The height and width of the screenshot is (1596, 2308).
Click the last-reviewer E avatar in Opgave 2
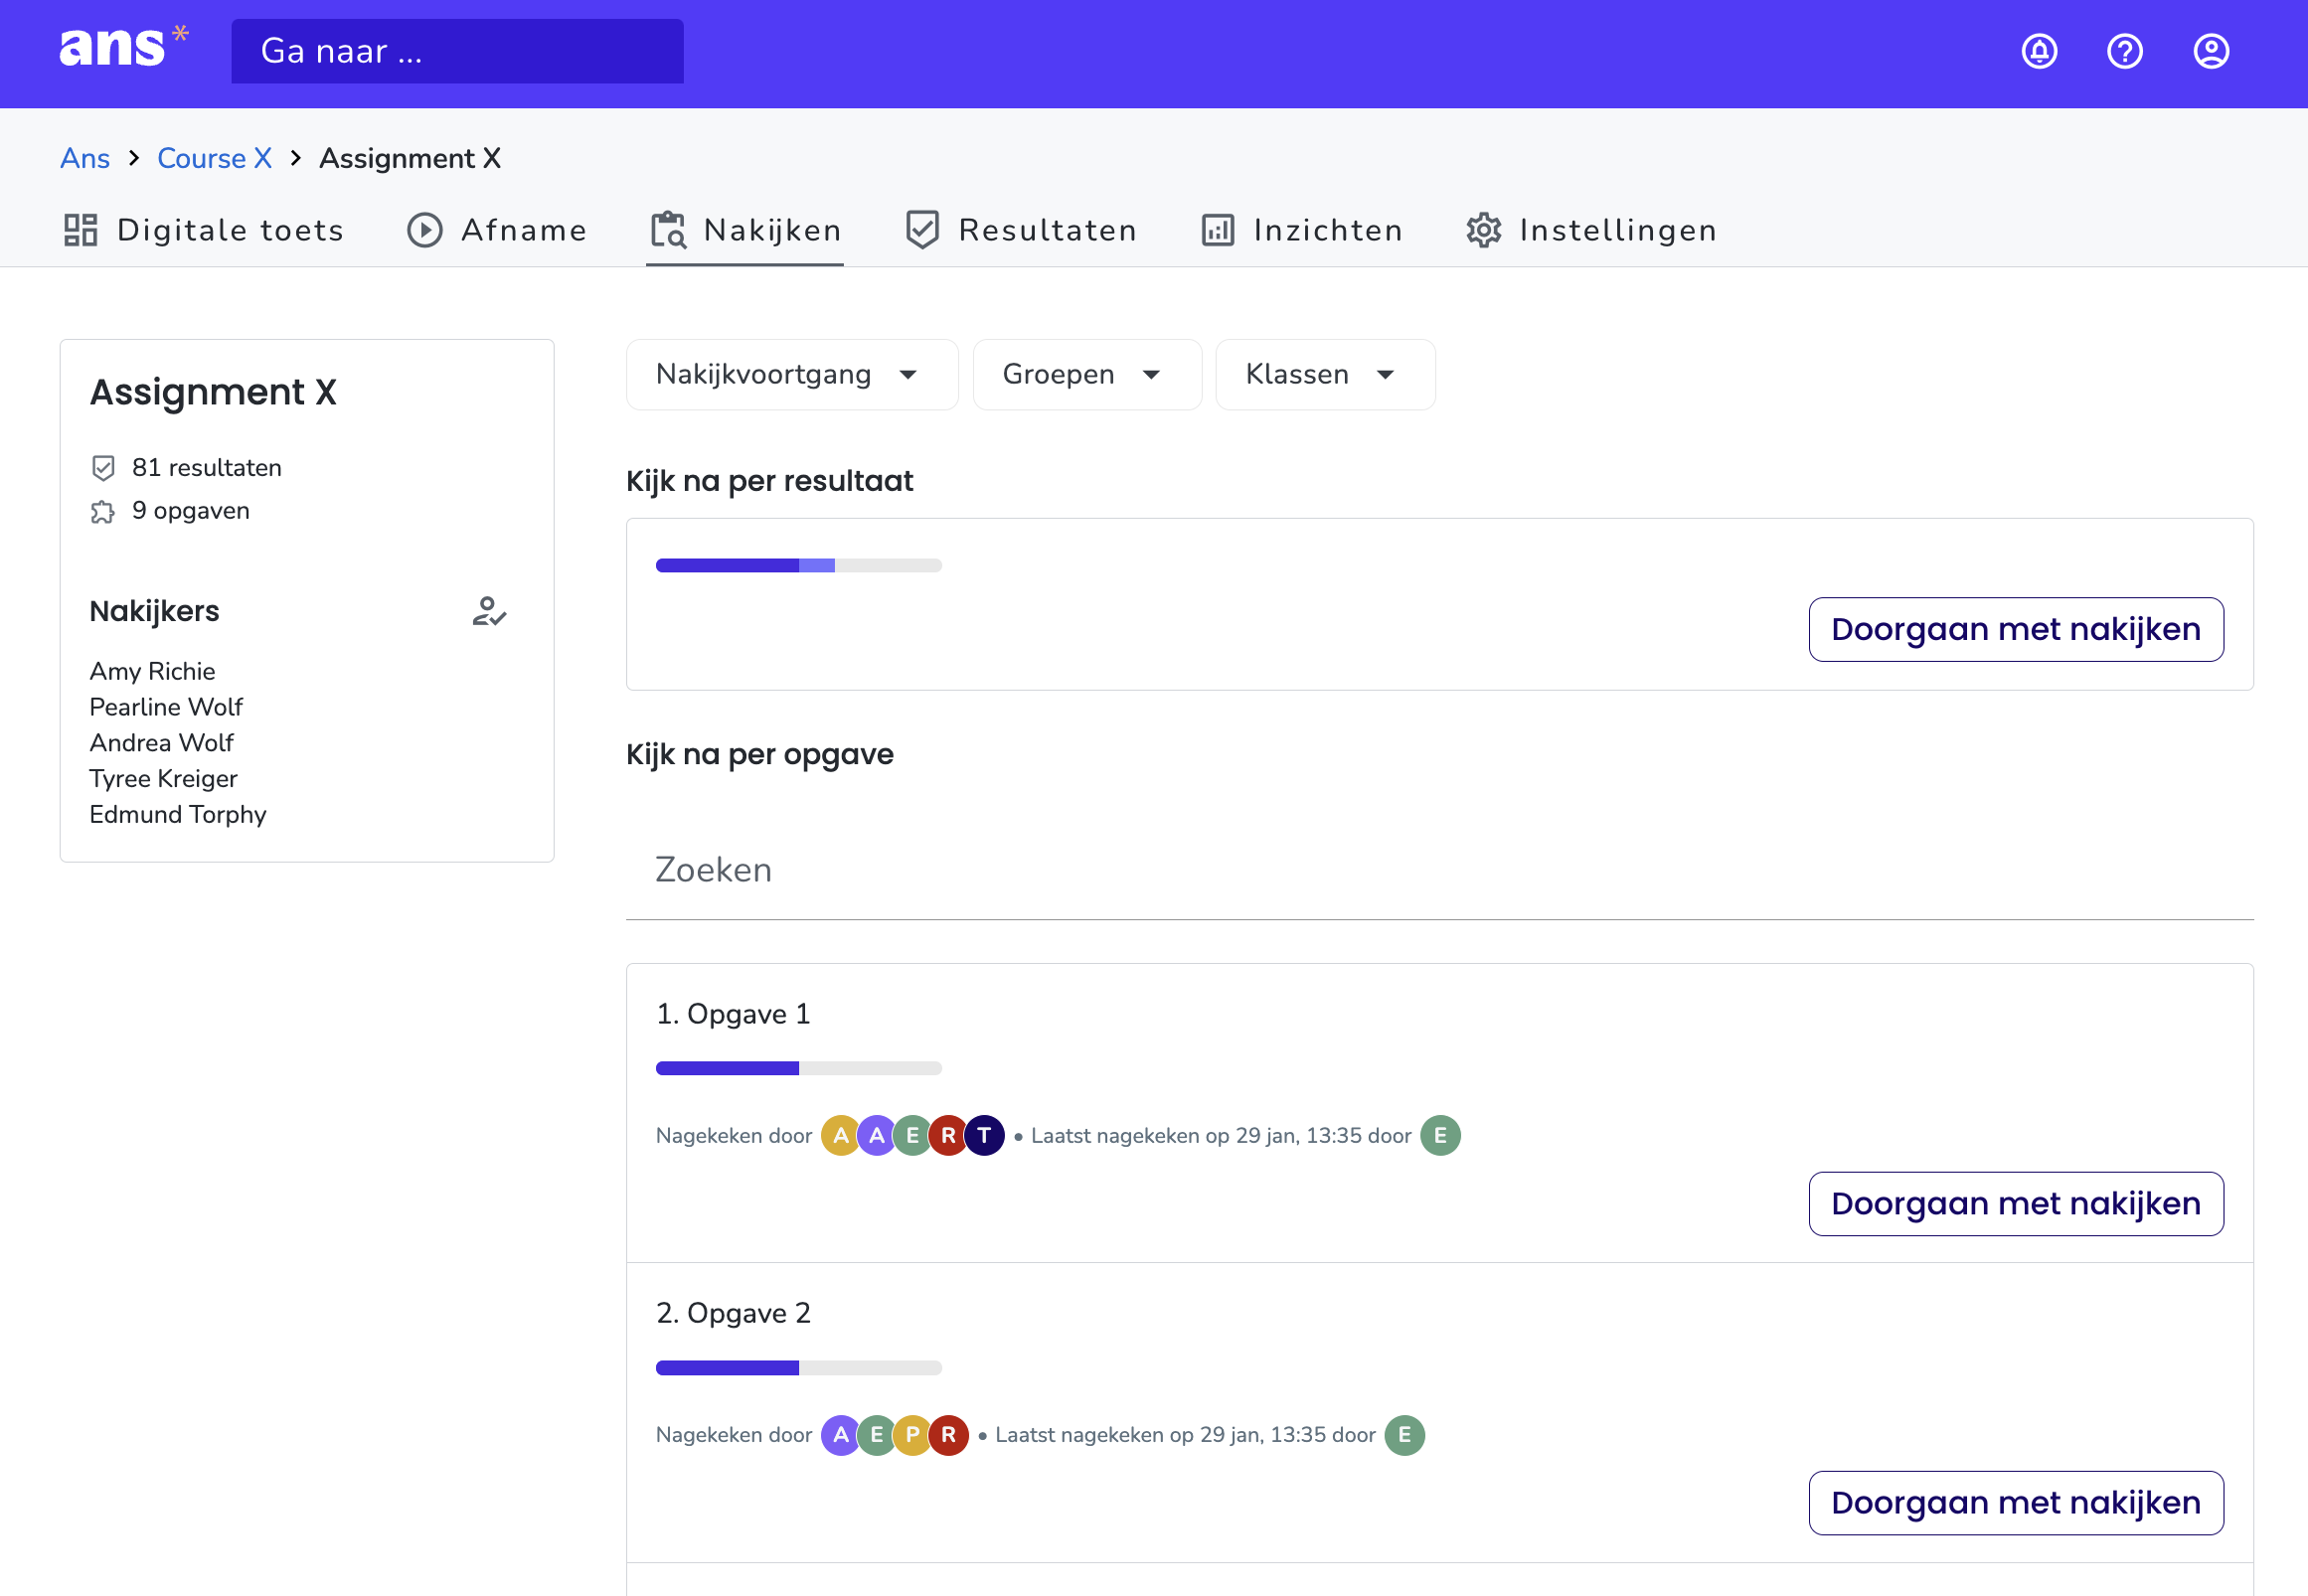pyautogui.click(x=1404, y=1435)
